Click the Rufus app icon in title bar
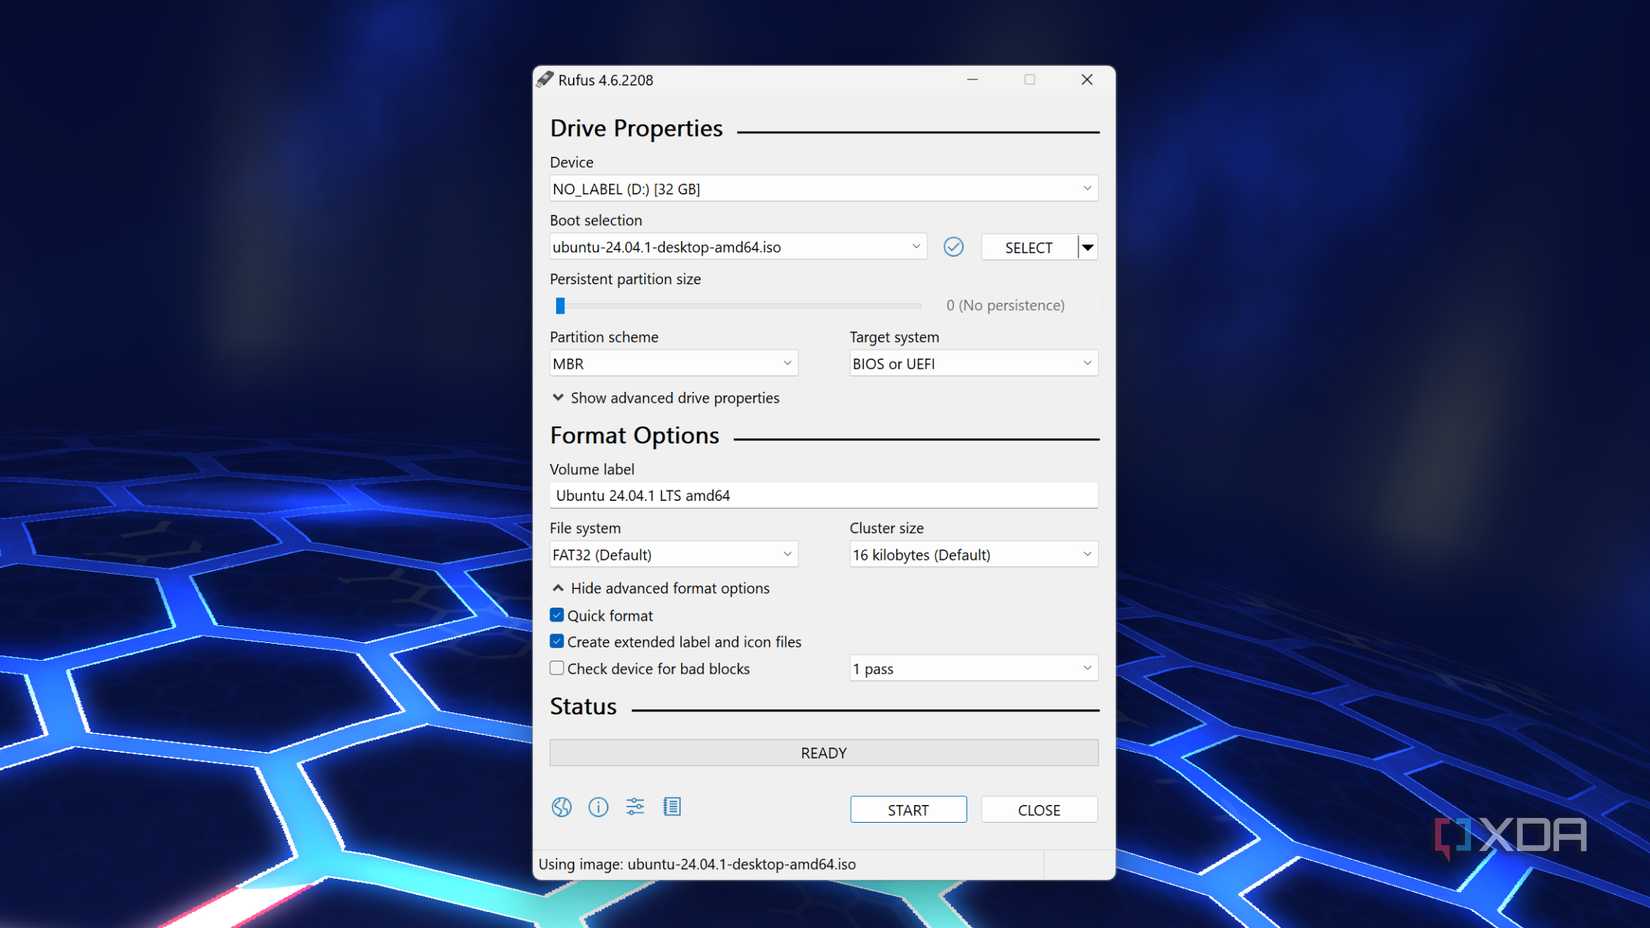 (x=545, y=80)
